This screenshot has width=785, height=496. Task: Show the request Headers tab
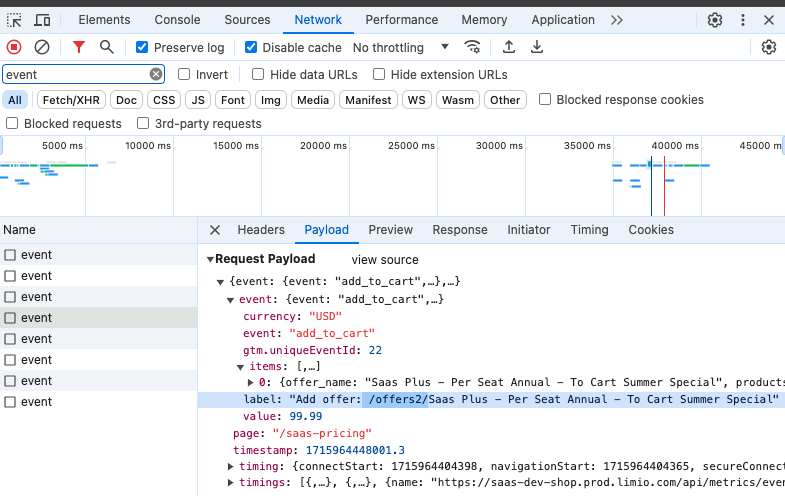pyautogui.click(x=261, y=230)
